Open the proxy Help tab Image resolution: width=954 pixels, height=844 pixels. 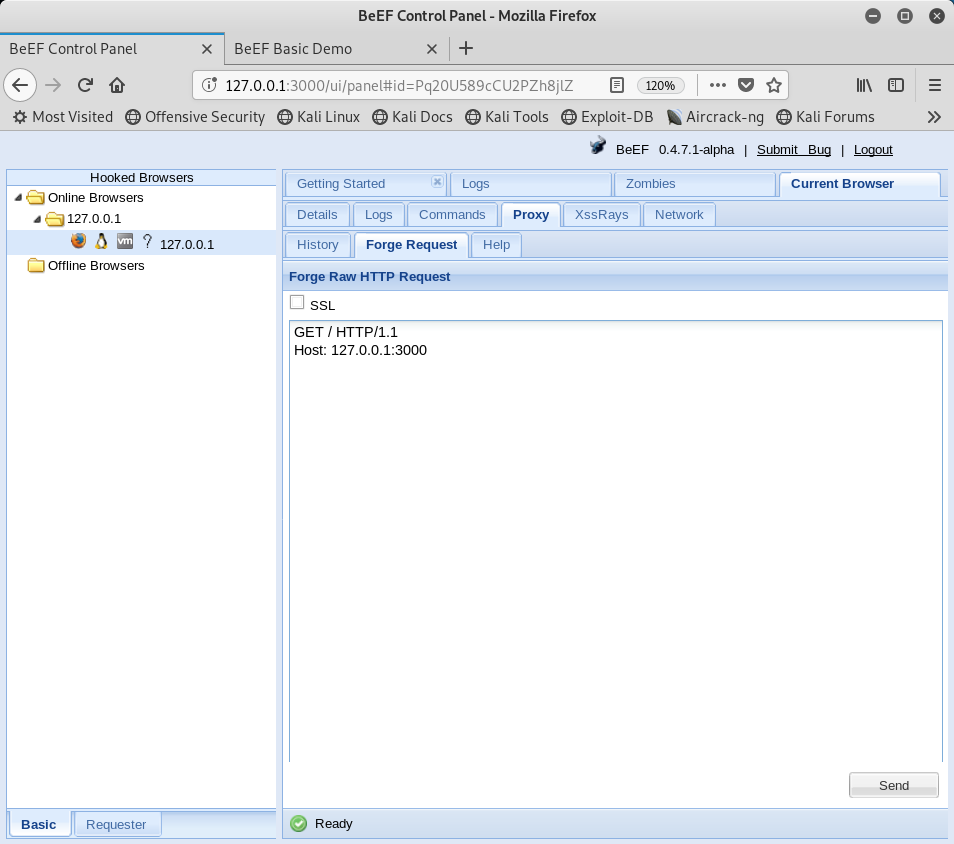coord(496,245)
